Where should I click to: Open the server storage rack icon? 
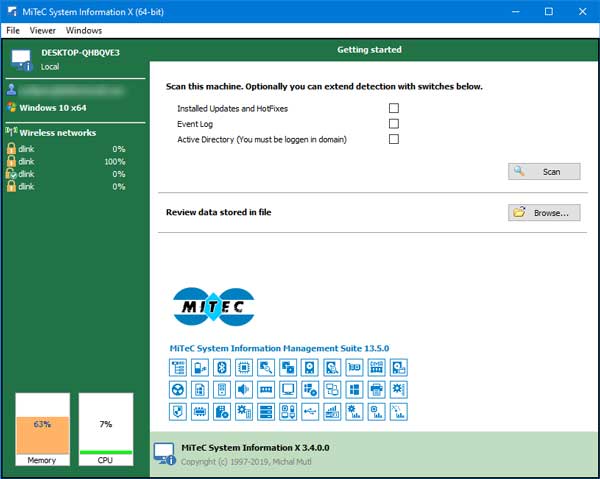point(266,412)
